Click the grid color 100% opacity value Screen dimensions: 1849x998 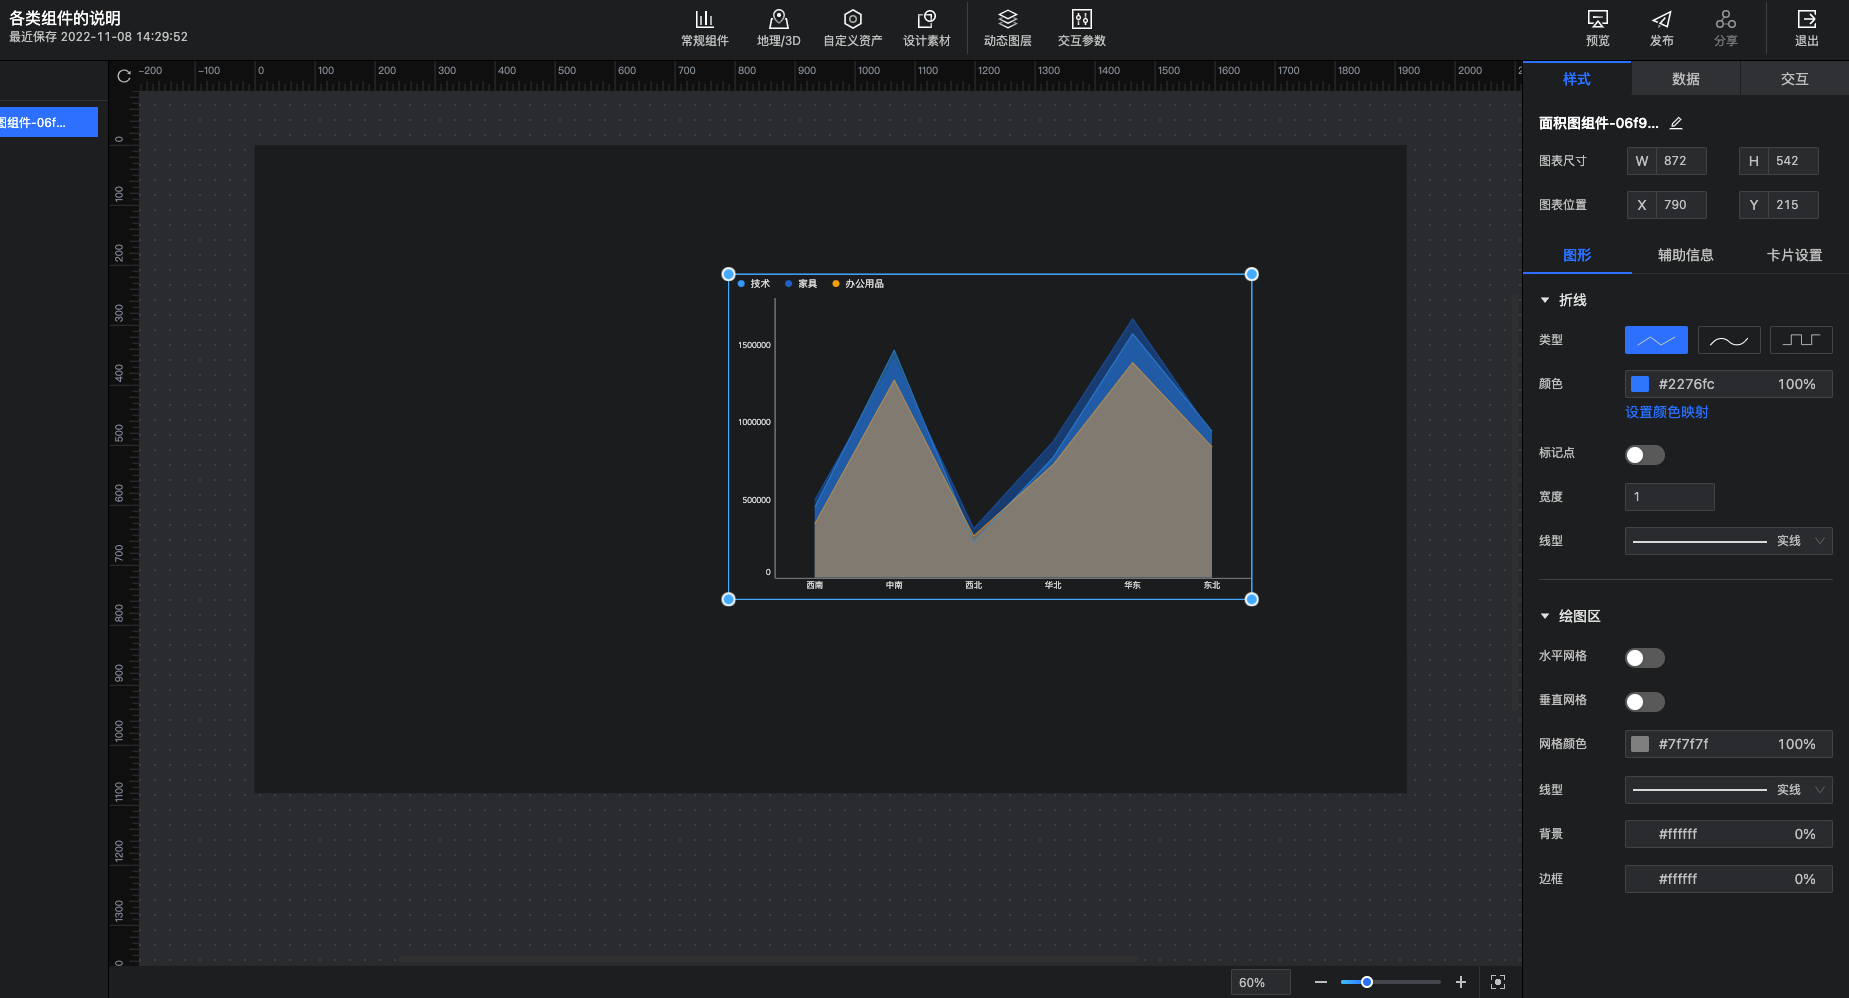[x=1796, y=744]
